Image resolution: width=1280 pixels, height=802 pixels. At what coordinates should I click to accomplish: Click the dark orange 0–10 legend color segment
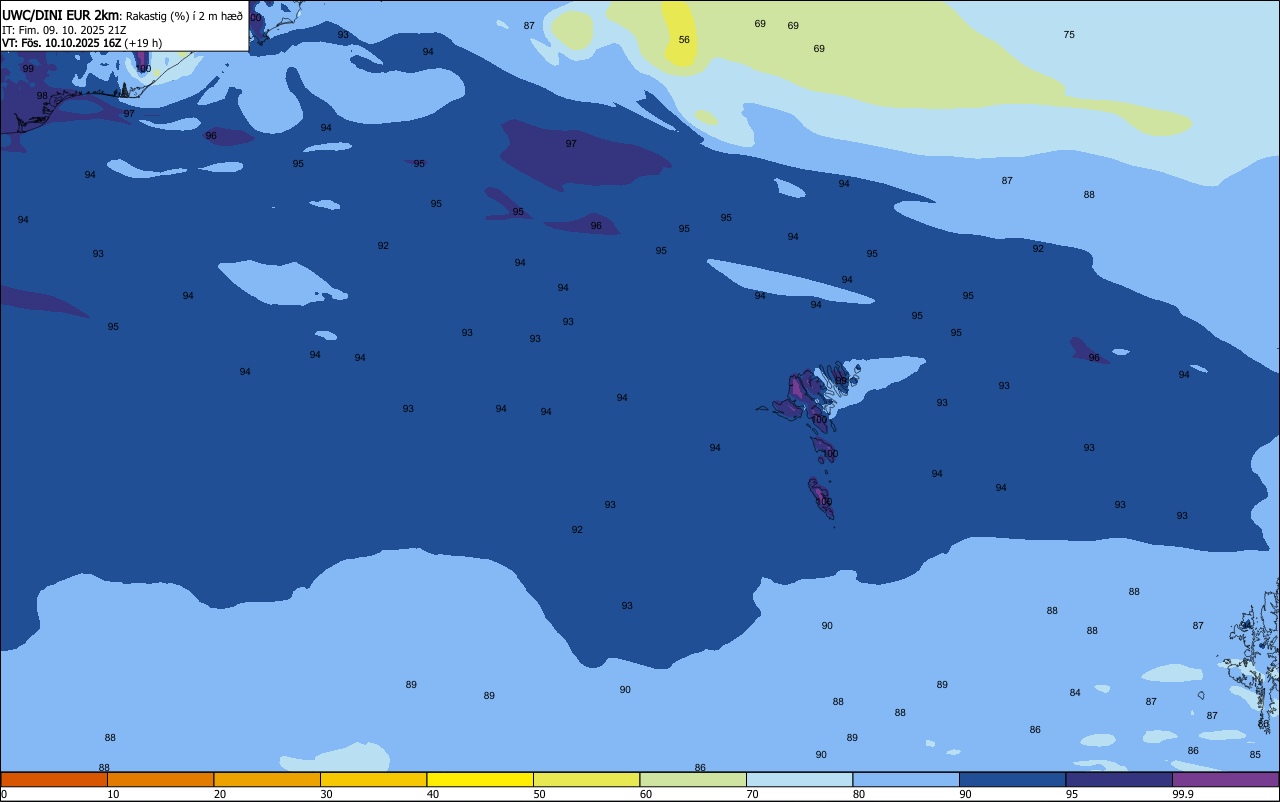54,779
